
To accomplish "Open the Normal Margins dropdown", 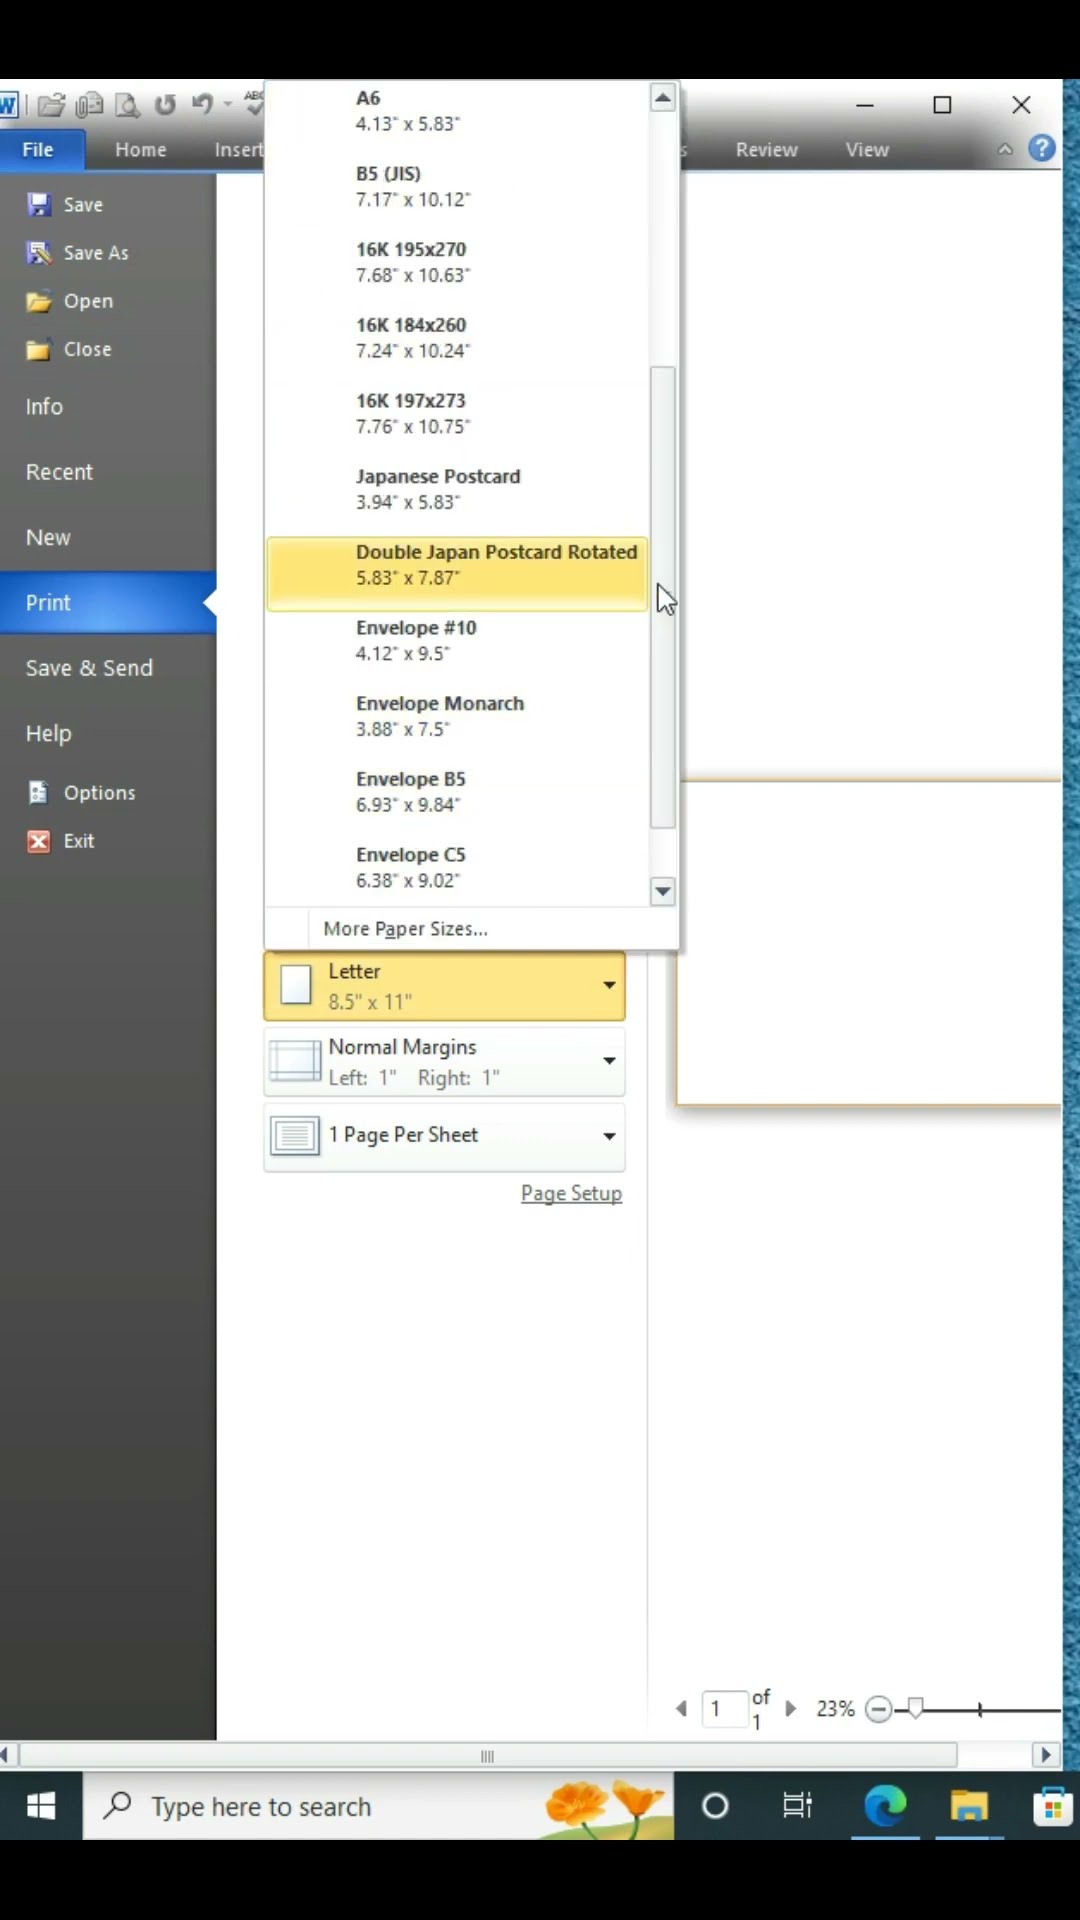I will (x=444, y=1062).
